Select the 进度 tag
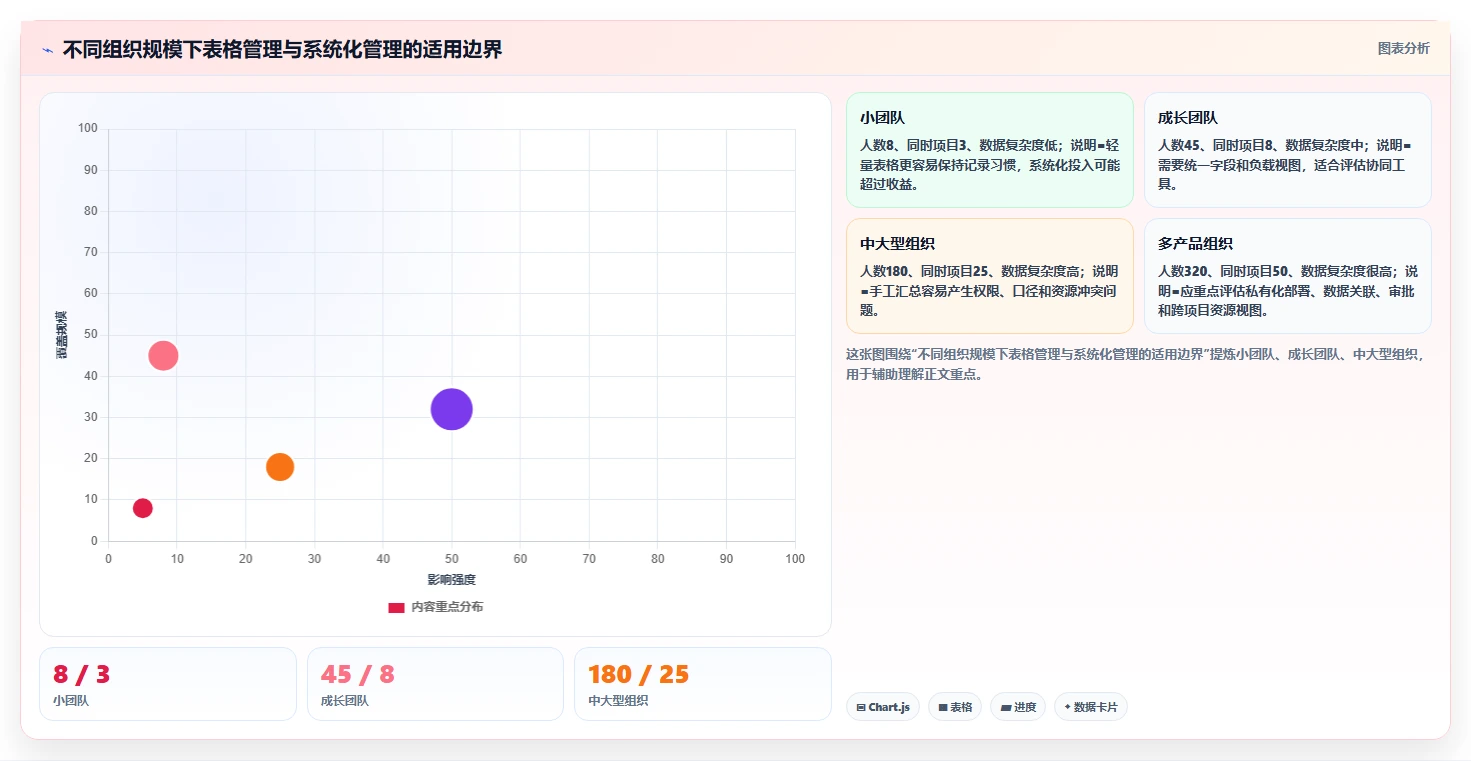The width and height of the screenshot is (1471, 761). pyautogui.click(x=1018, y=707)
